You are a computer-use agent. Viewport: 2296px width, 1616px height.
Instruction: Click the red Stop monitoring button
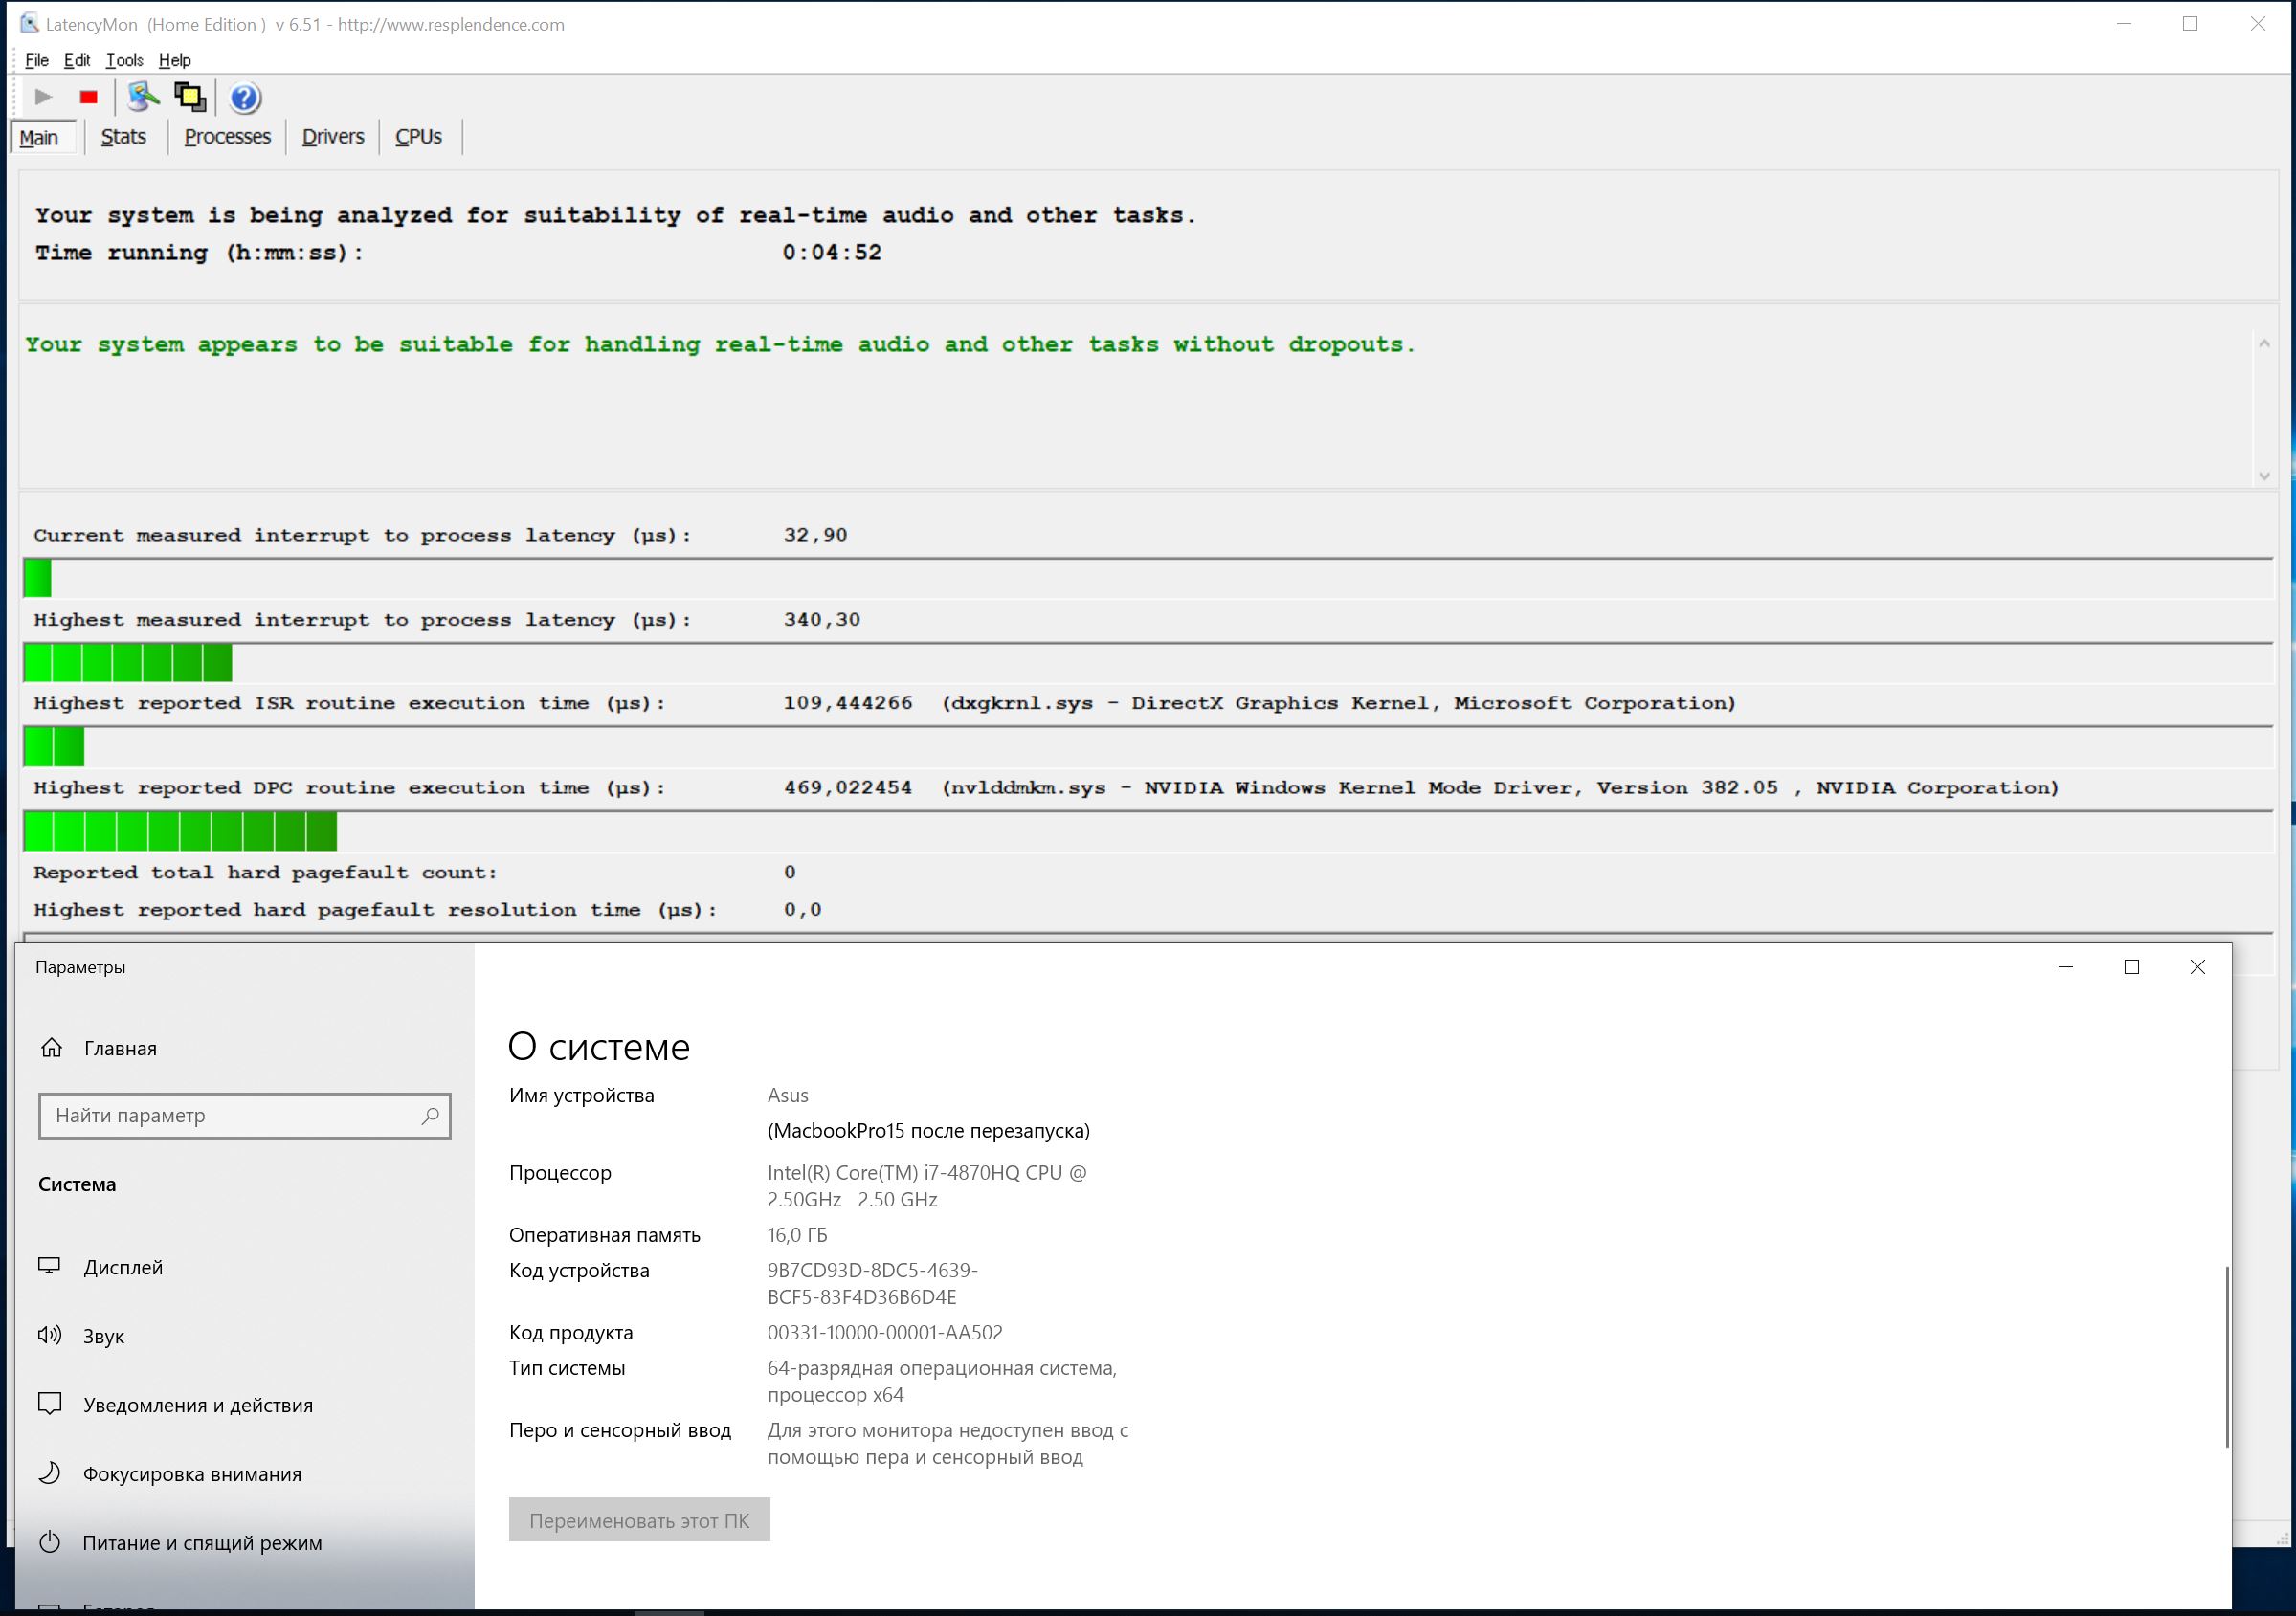click(x=88, y=97)
